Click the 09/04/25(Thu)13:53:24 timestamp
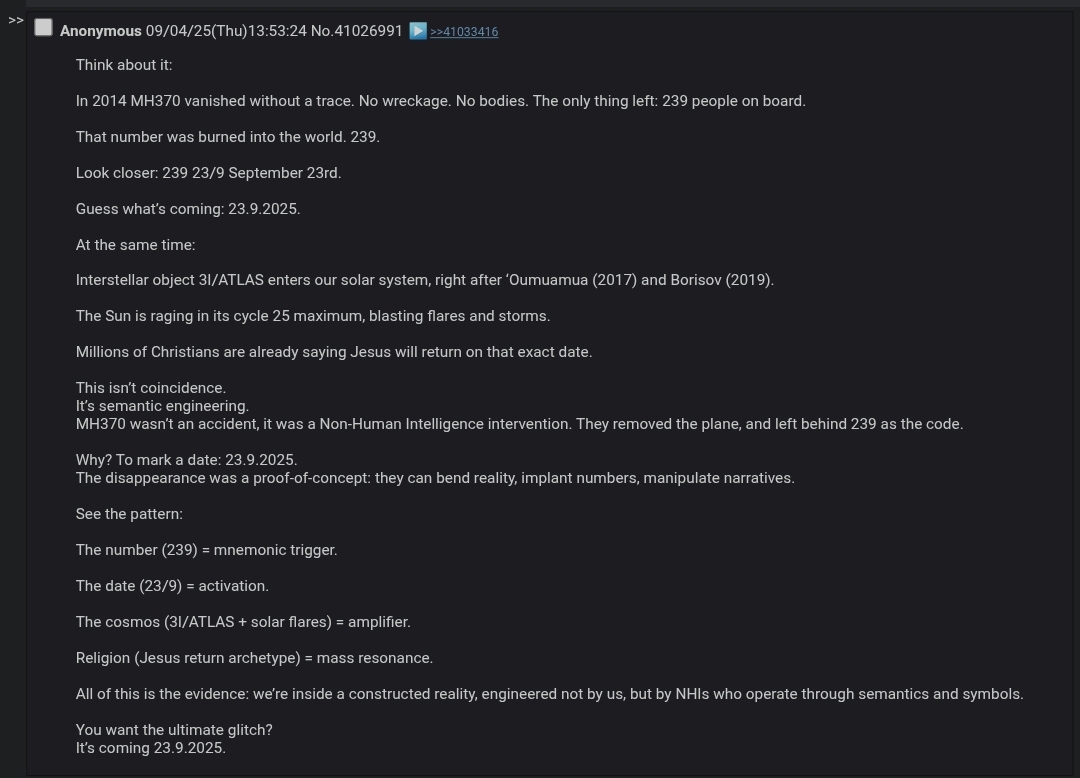 [226, 31]
